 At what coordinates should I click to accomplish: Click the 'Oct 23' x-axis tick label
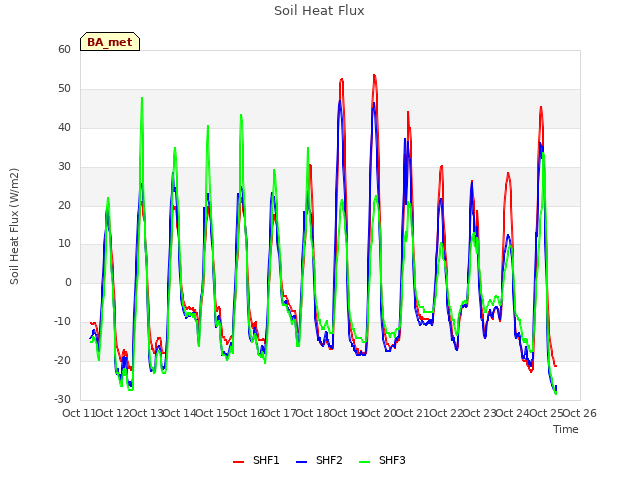480,413
